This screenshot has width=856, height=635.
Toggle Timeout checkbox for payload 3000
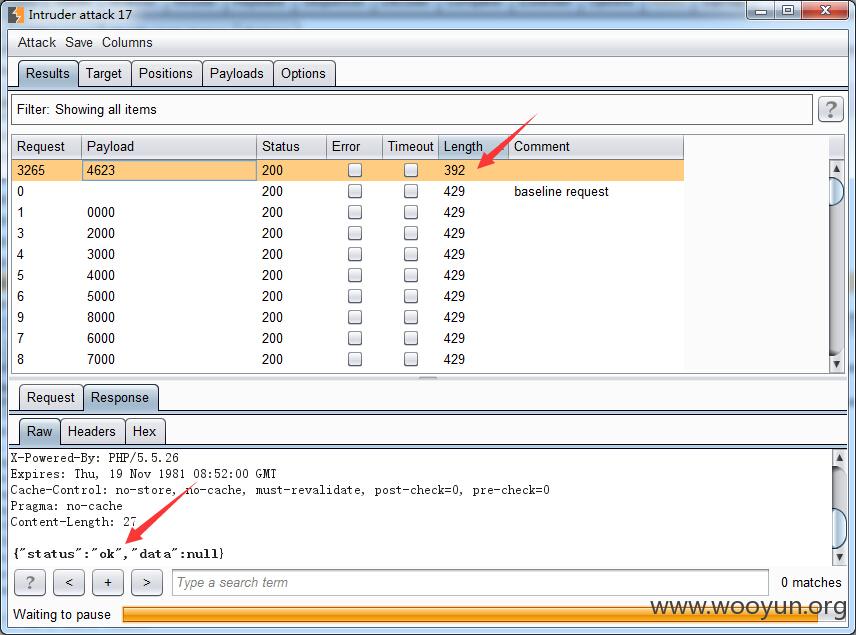point(411,254)
